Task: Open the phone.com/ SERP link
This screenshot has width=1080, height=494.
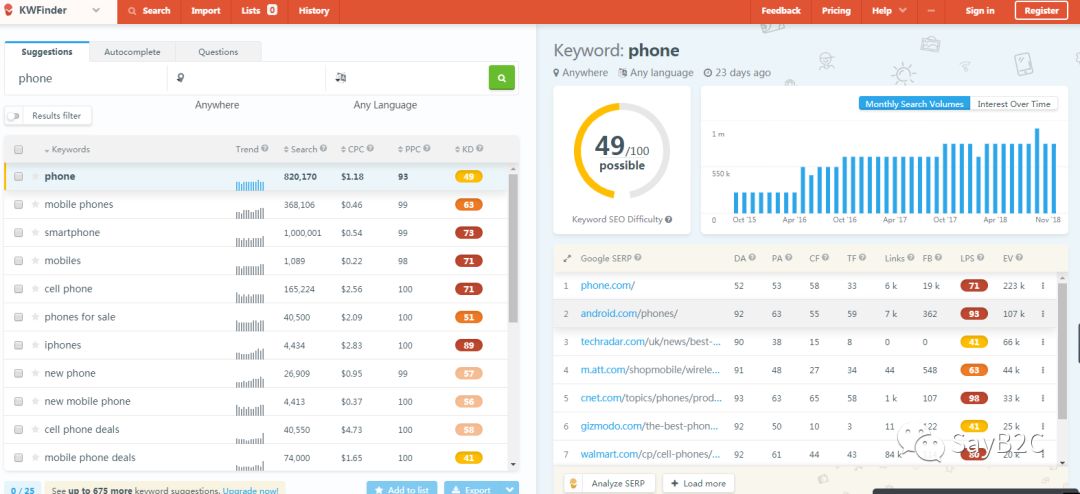Action: point(608,285)
